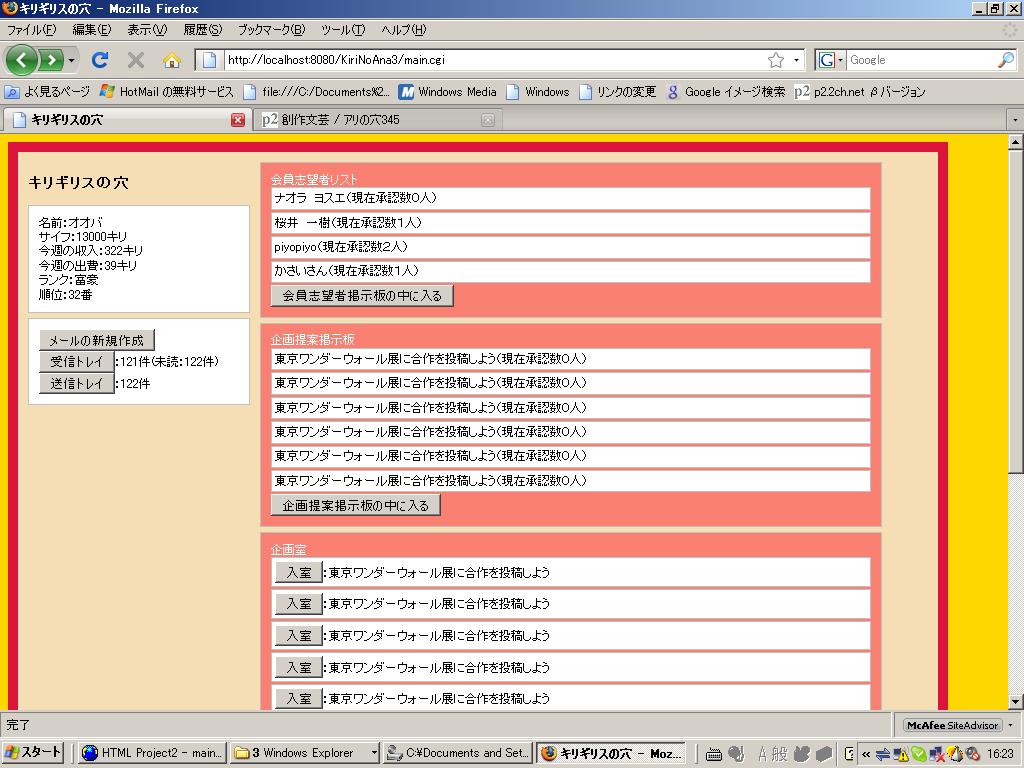Go to the Home page icon
1024x768 pixels.
[x=172, y=61]
